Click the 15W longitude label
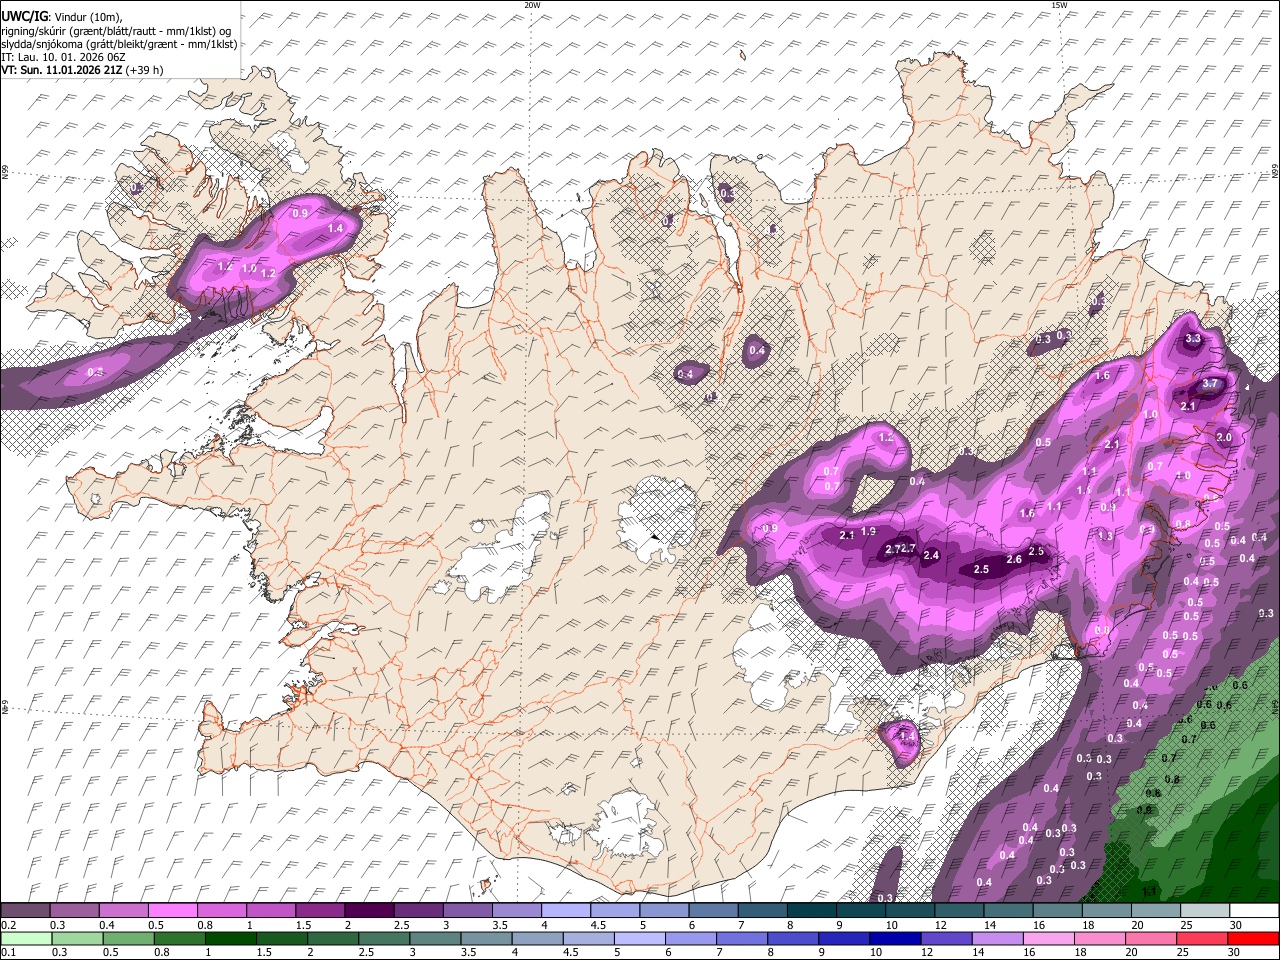This screenshot has height=960, width=1280. 1059,5
